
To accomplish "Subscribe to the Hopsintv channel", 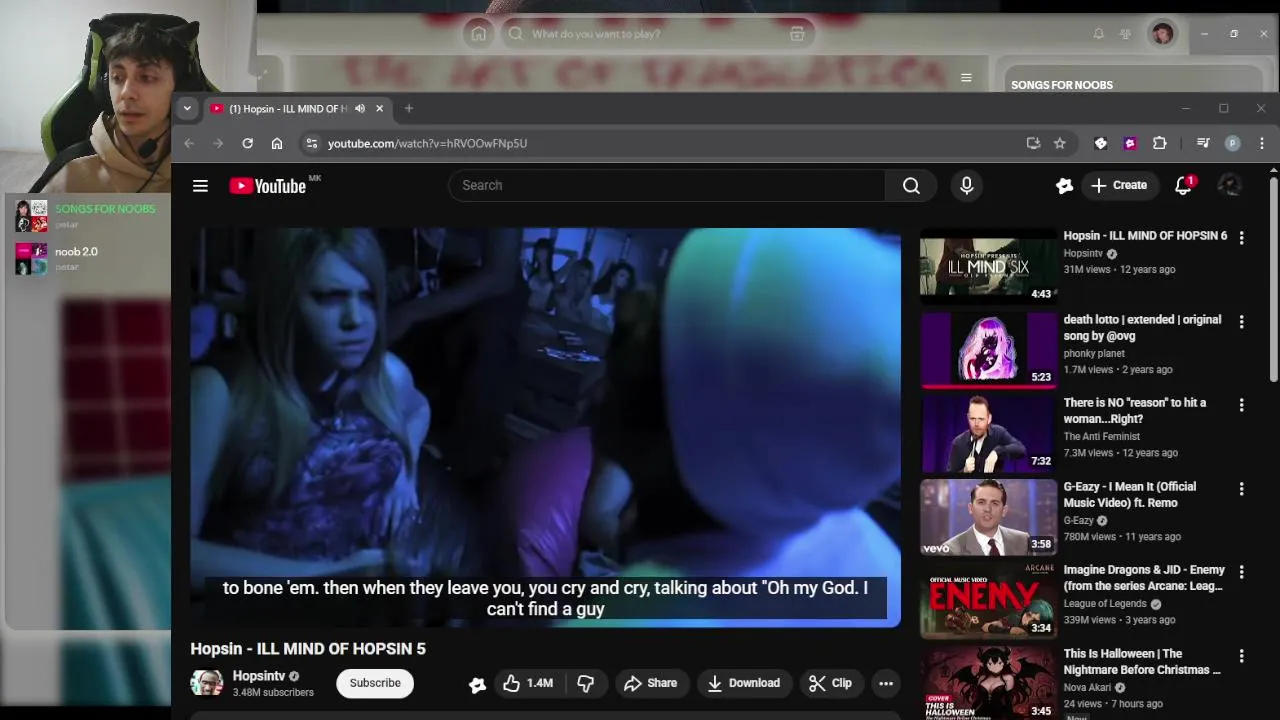I will tap(375, 683).
